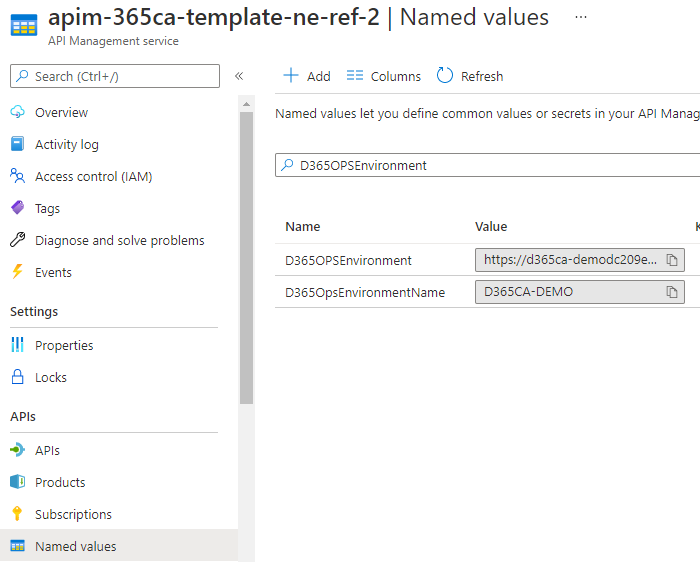The width and height of the screenshot is (700, 562).
Task: Click the Columns toolbar label
Action: pos(396,77)
